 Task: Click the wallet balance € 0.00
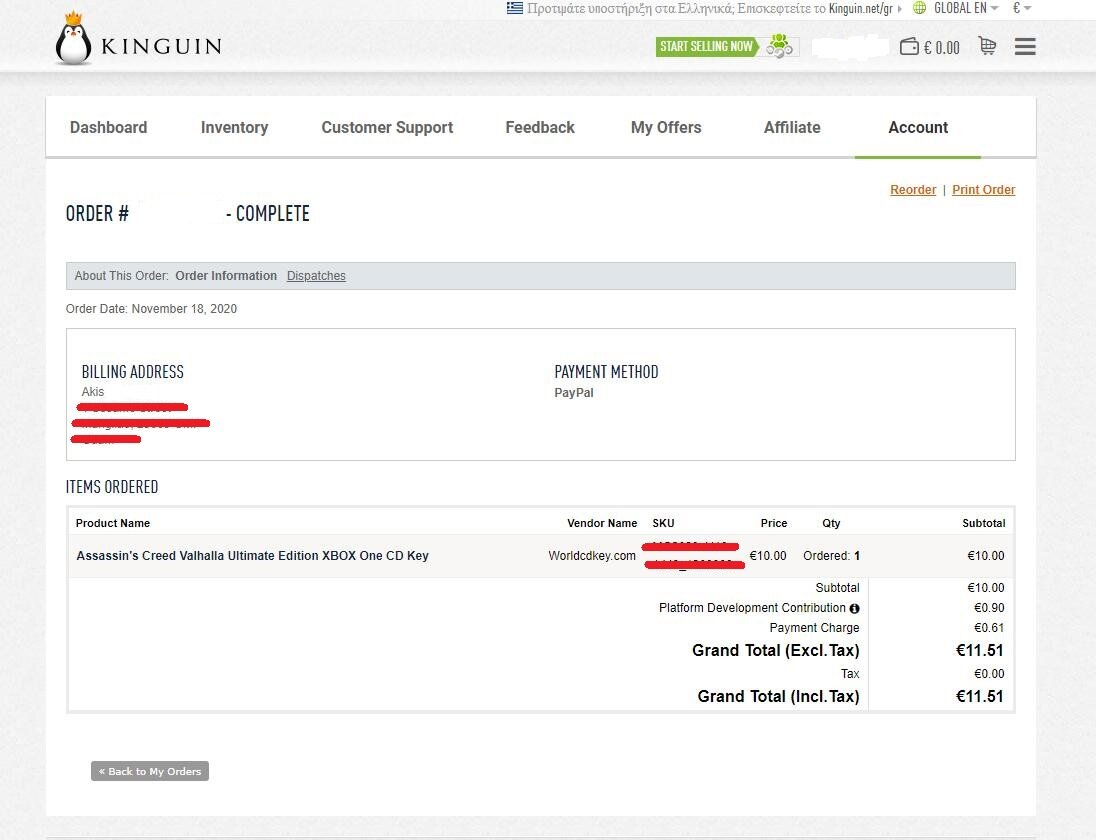(942, 48)
